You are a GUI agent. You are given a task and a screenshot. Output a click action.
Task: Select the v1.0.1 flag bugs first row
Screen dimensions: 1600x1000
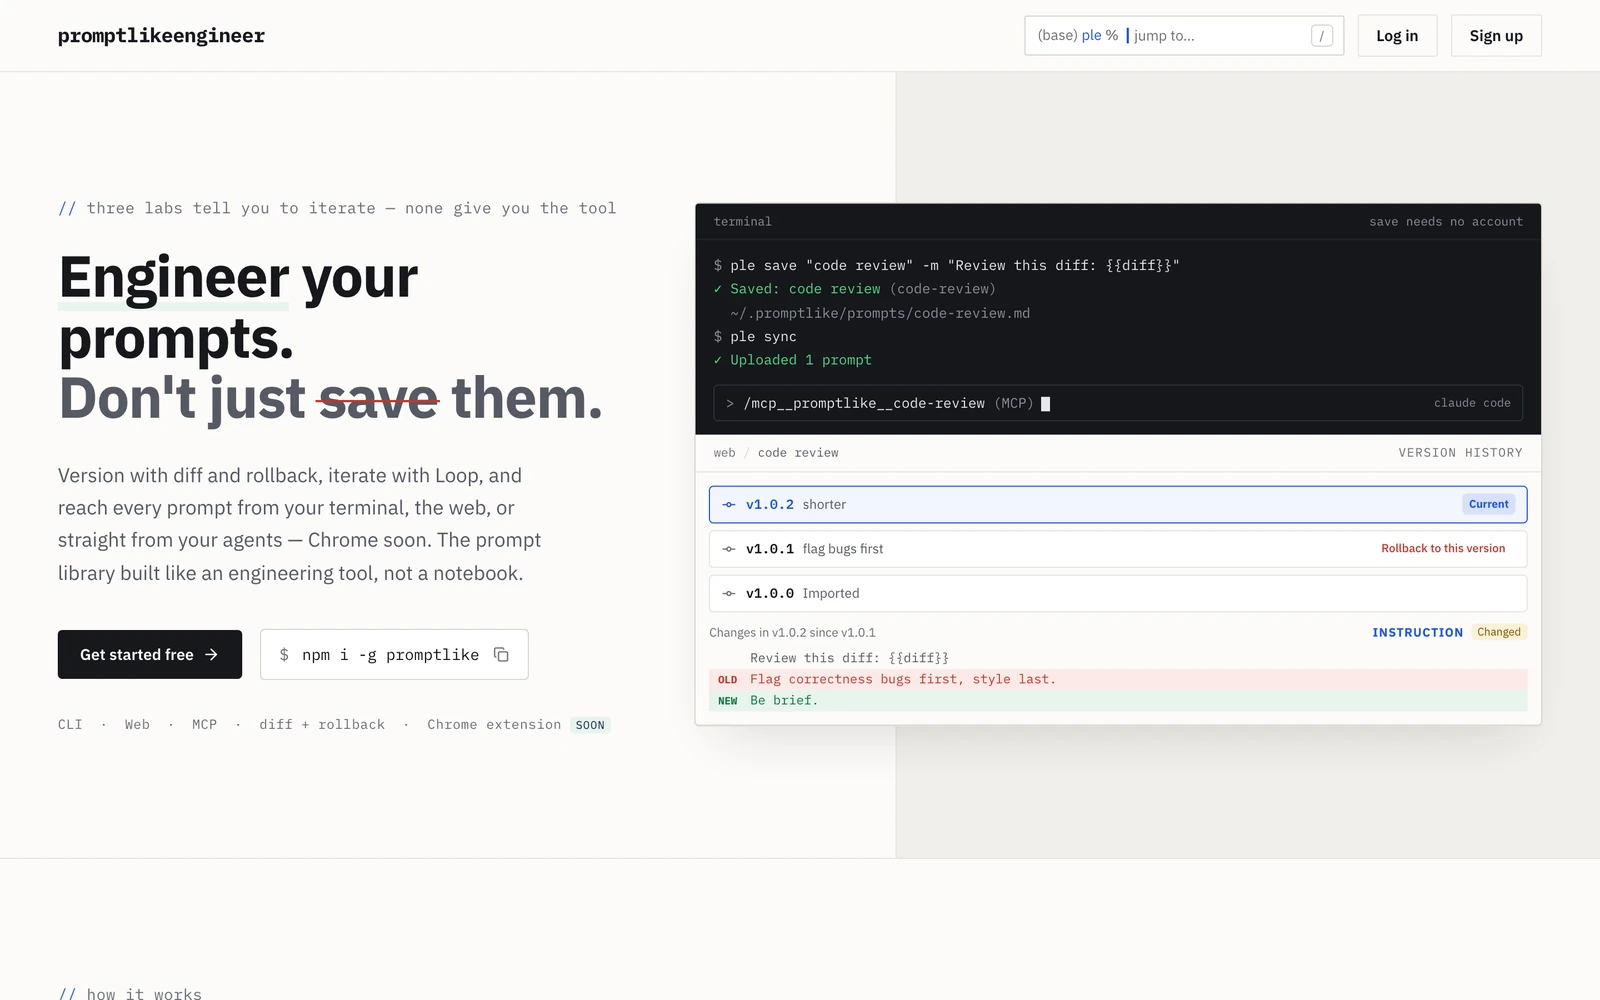click(1118, 549)
